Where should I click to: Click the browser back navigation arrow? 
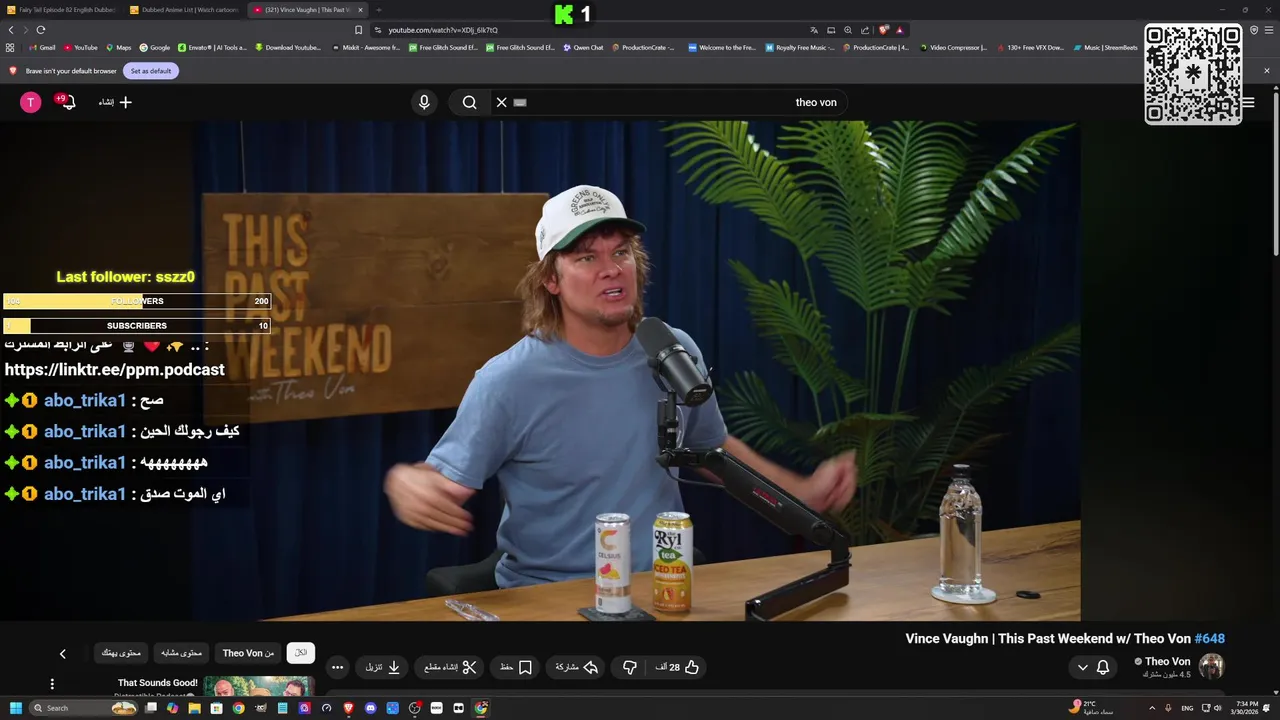coord(11,30)
